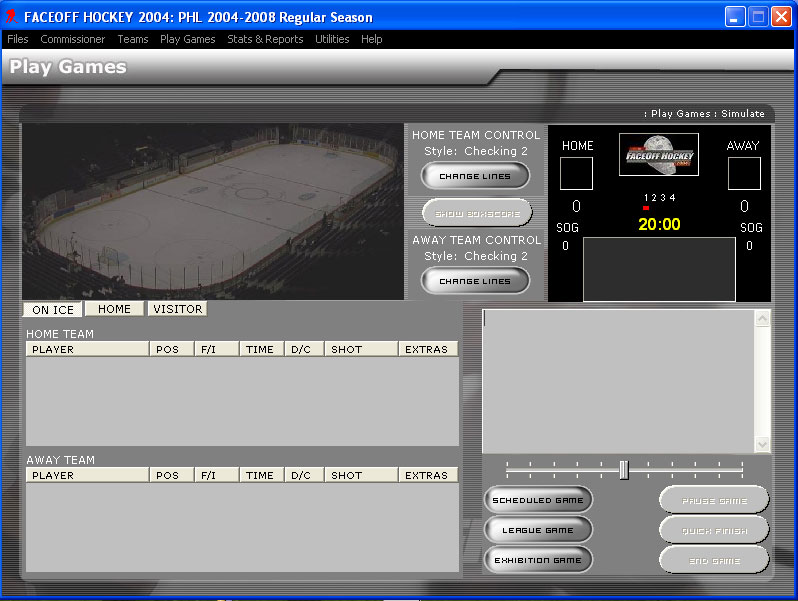Click the simulation speed slider handle
Screen dimensions: 798x601
[624, 470]
